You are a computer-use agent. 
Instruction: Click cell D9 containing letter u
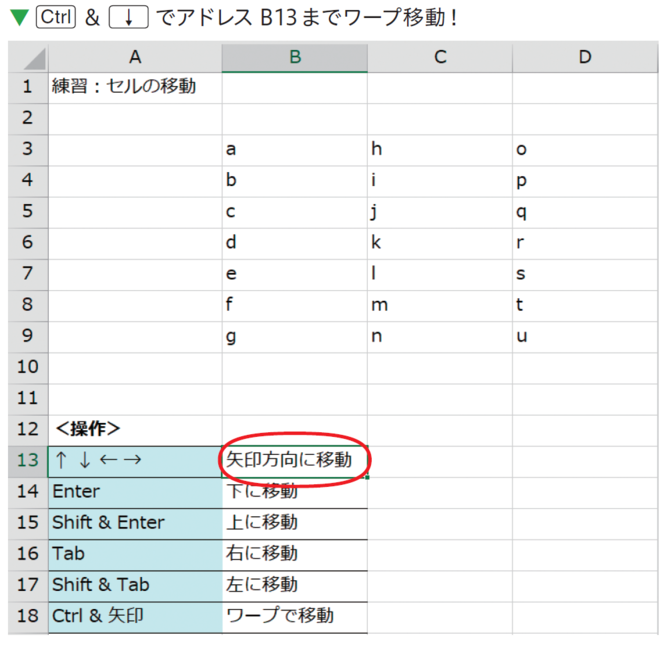coord(585,337)
